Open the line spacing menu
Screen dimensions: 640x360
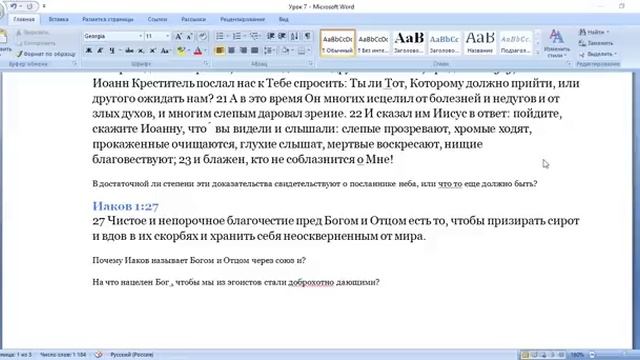click(269, 51)
